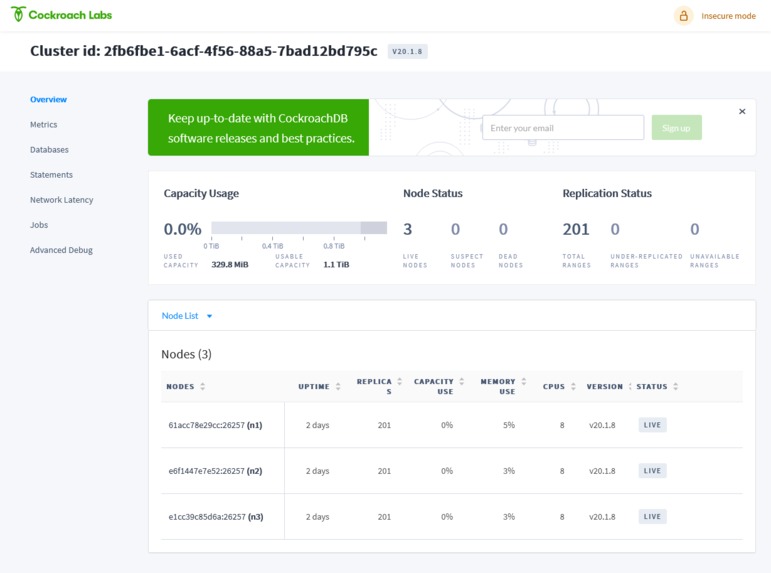Screen dimensions: 771x573
Task: Click the Cockroach Labs logo
Action: [x=61, y=15]
